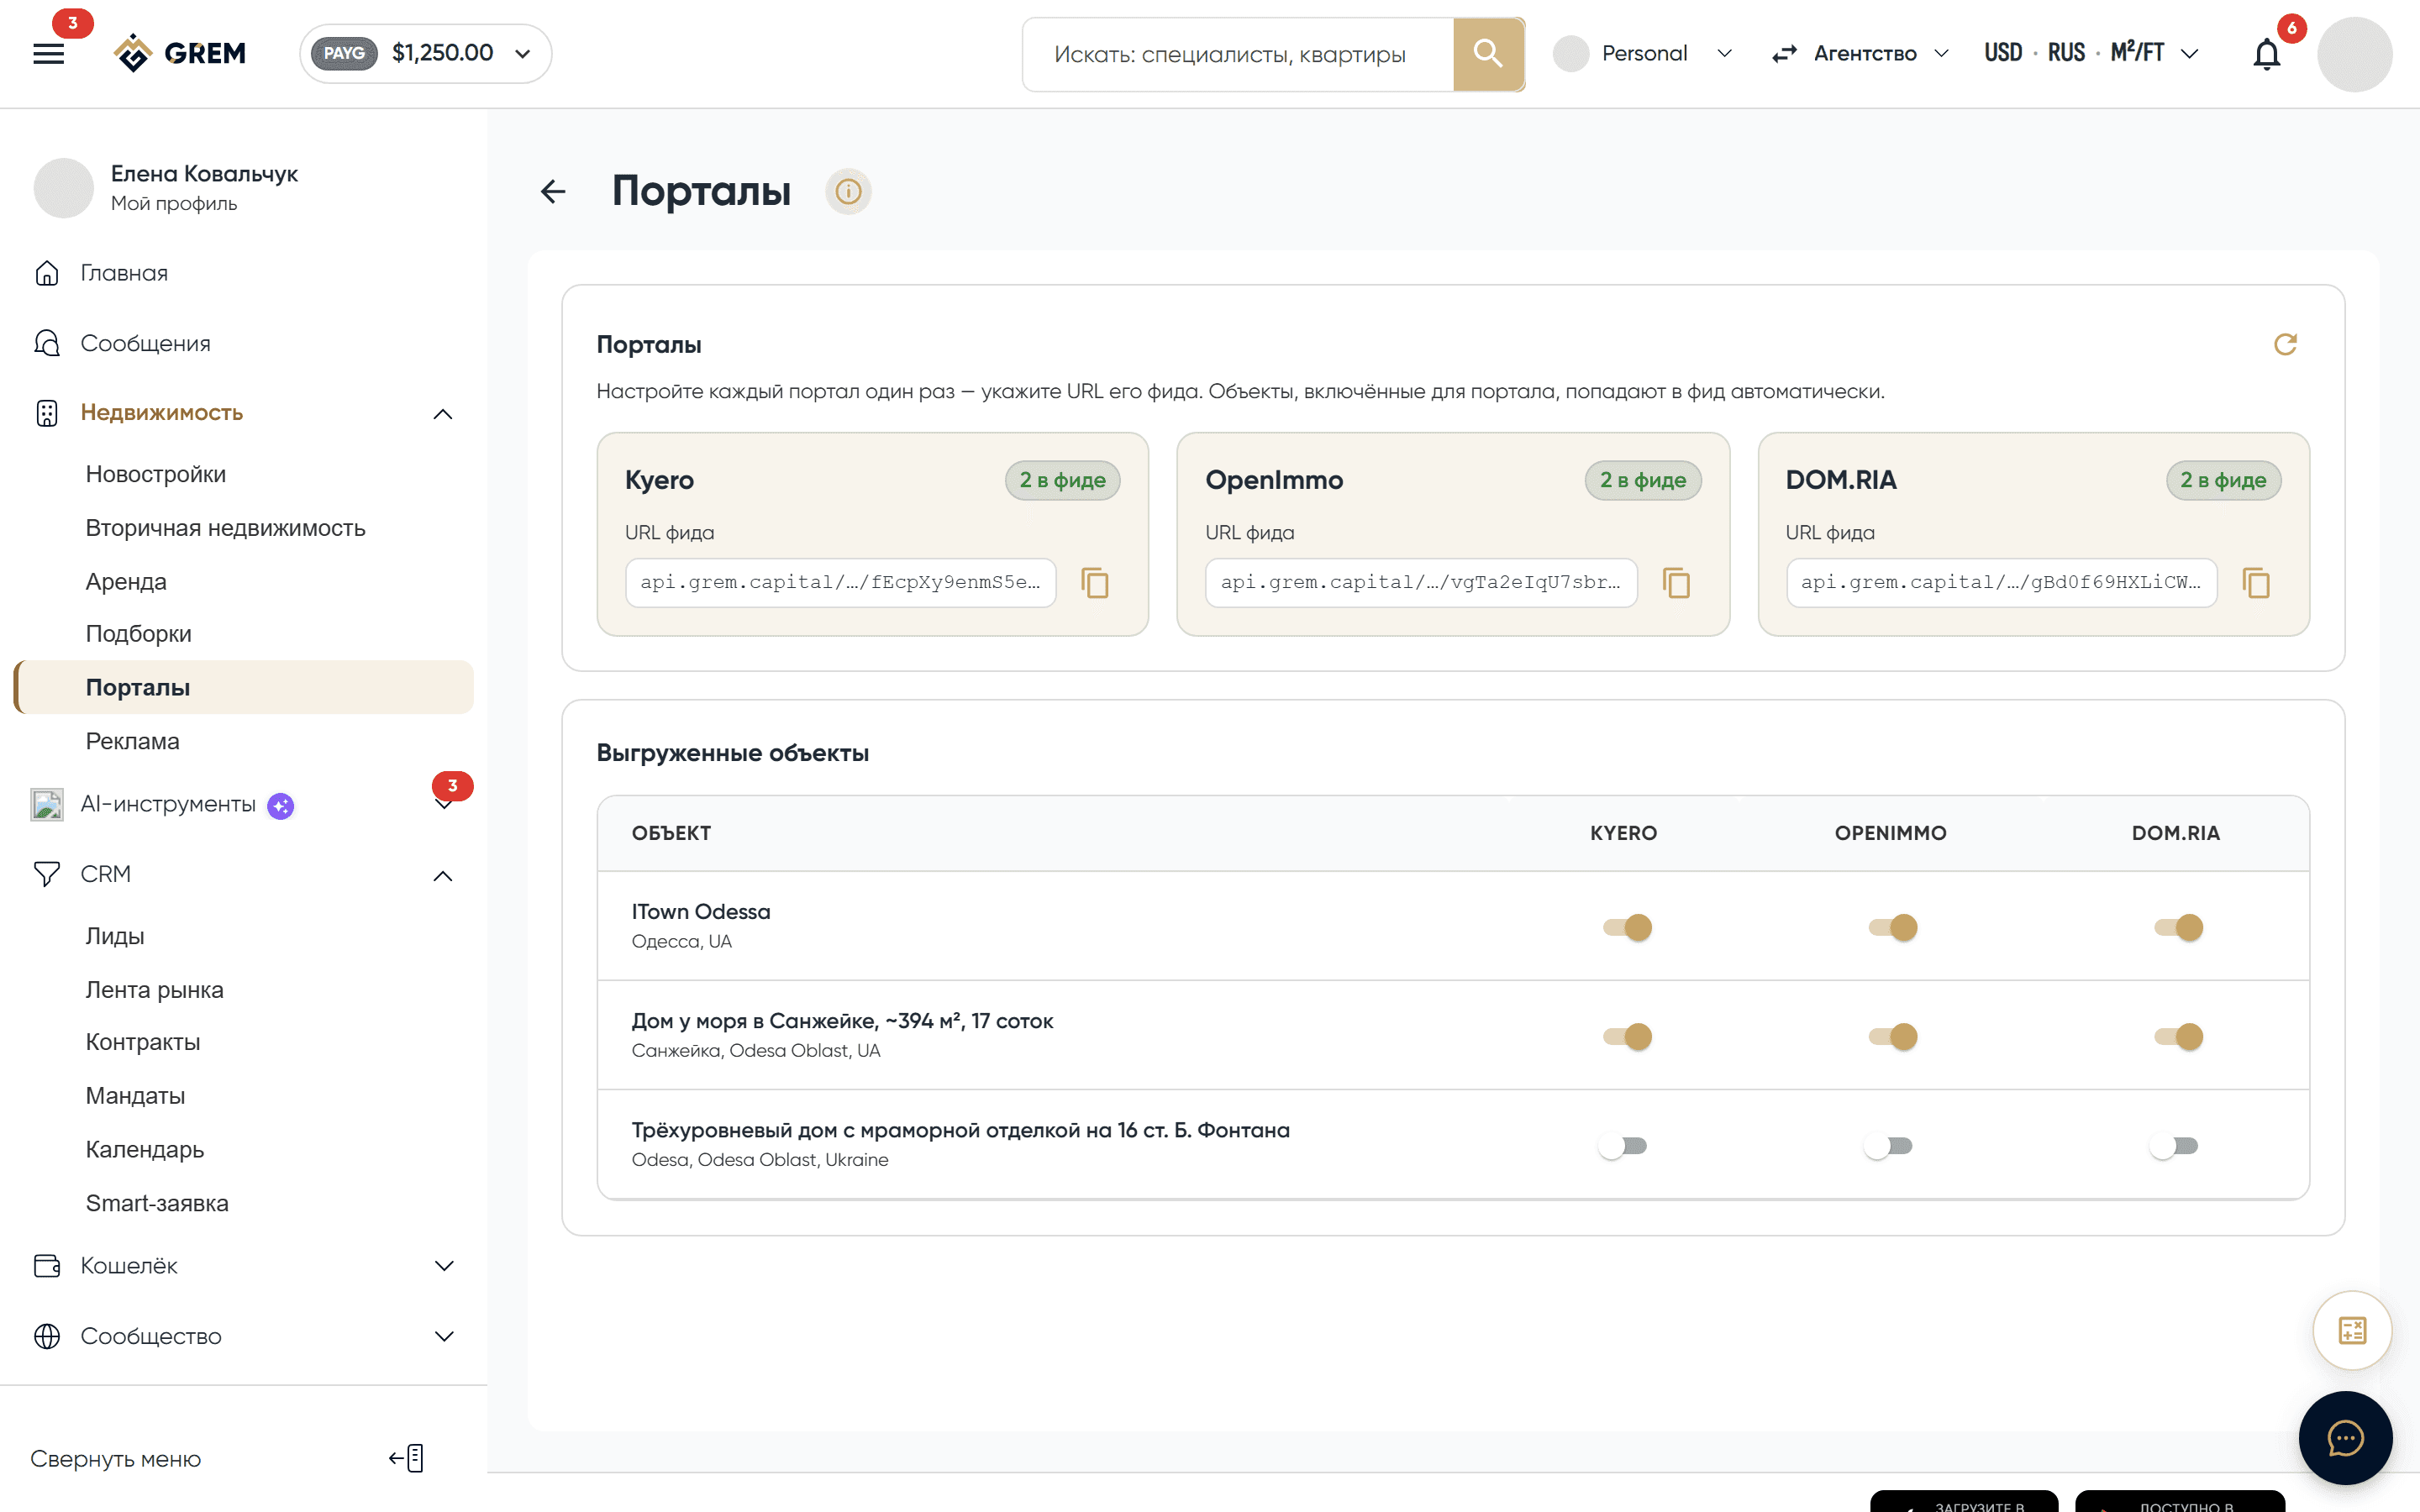
Task: Open Лиды under CRM
Action: [115, 936]
